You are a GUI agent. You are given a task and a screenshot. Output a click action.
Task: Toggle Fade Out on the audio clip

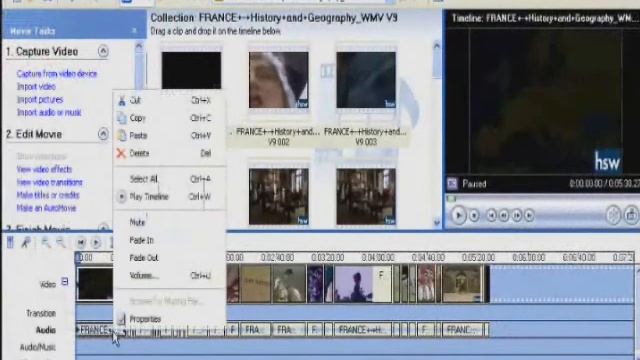click(x=169, y=258)
